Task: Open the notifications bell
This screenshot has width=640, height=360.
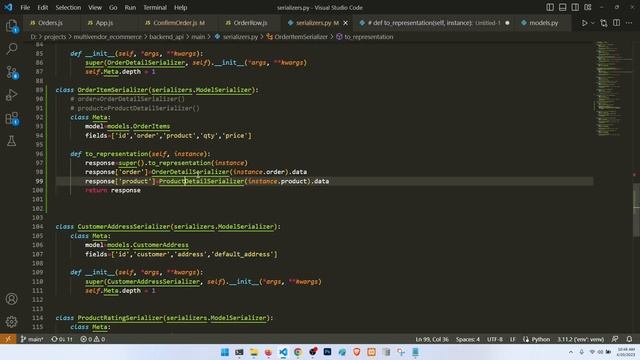Action: (x=629, y=339)
